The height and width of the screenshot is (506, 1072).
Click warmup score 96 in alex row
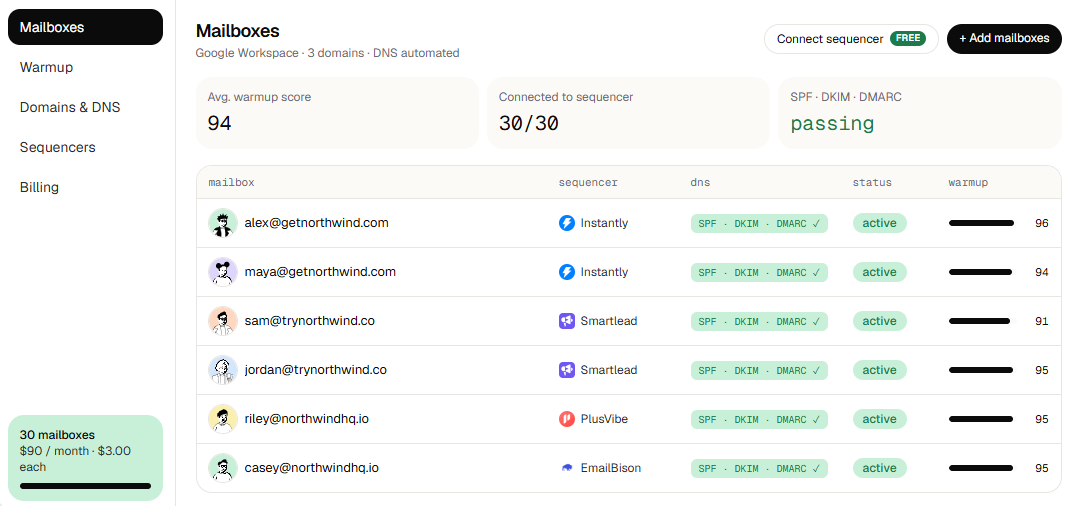pyautogui.click(x=1041, y=223)
